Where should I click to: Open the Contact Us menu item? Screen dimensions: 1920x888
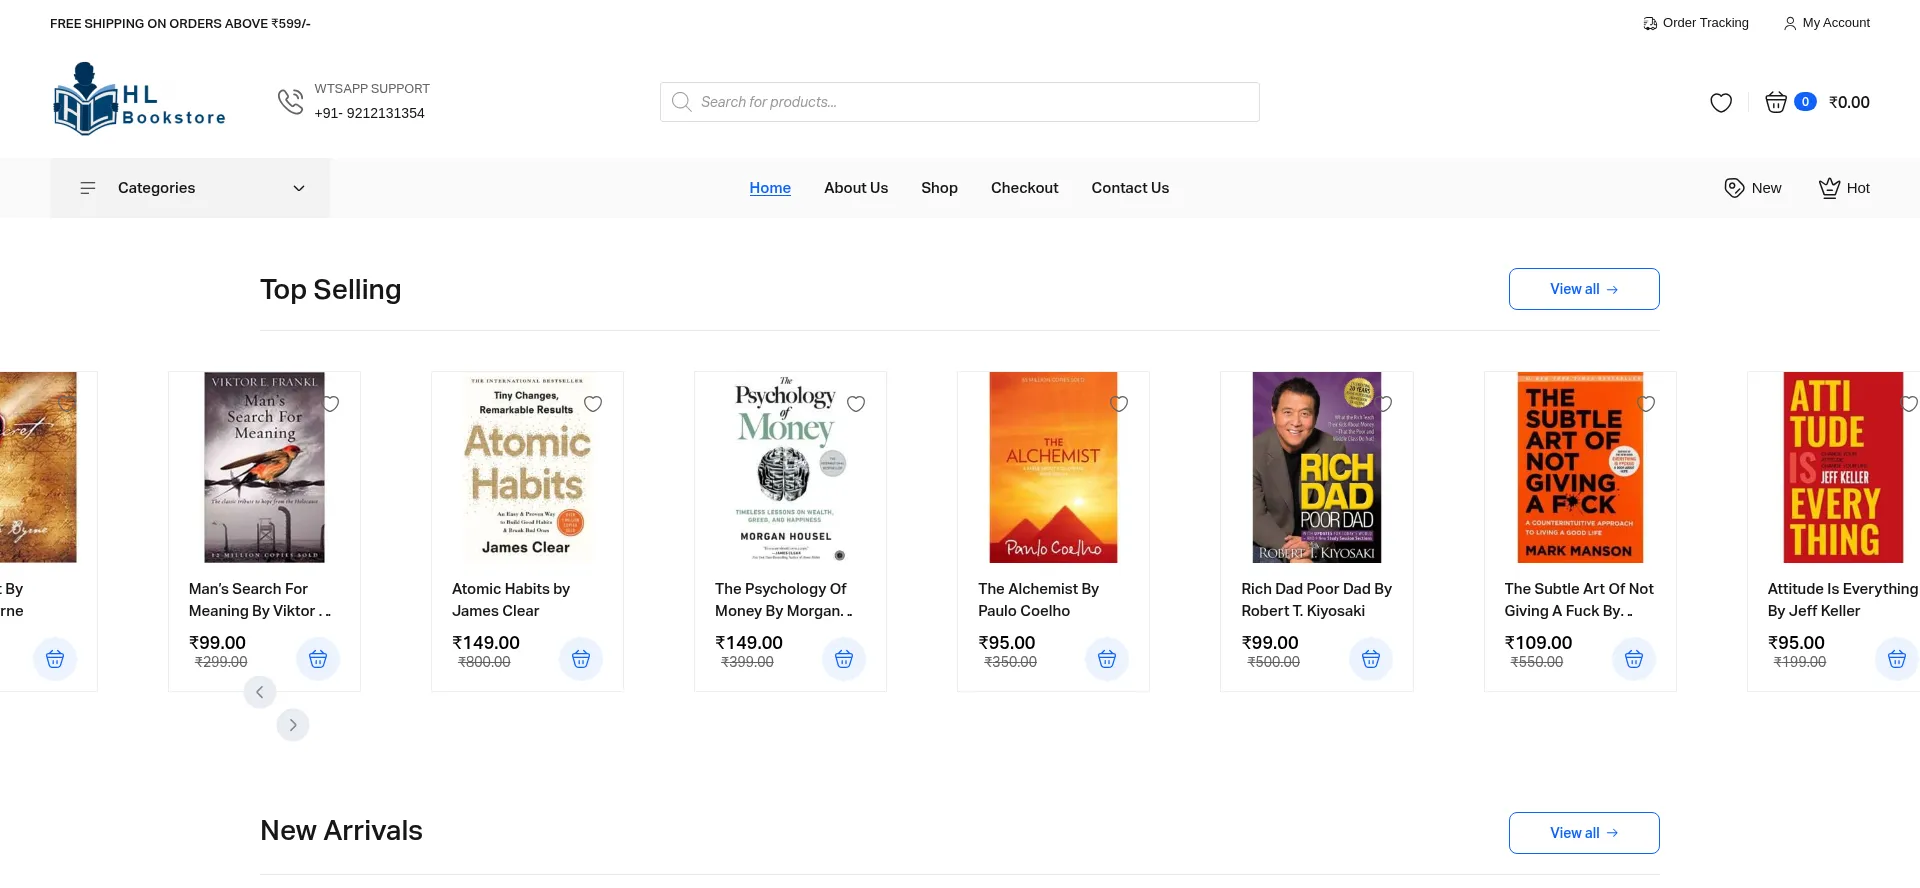pos(1130,188)
